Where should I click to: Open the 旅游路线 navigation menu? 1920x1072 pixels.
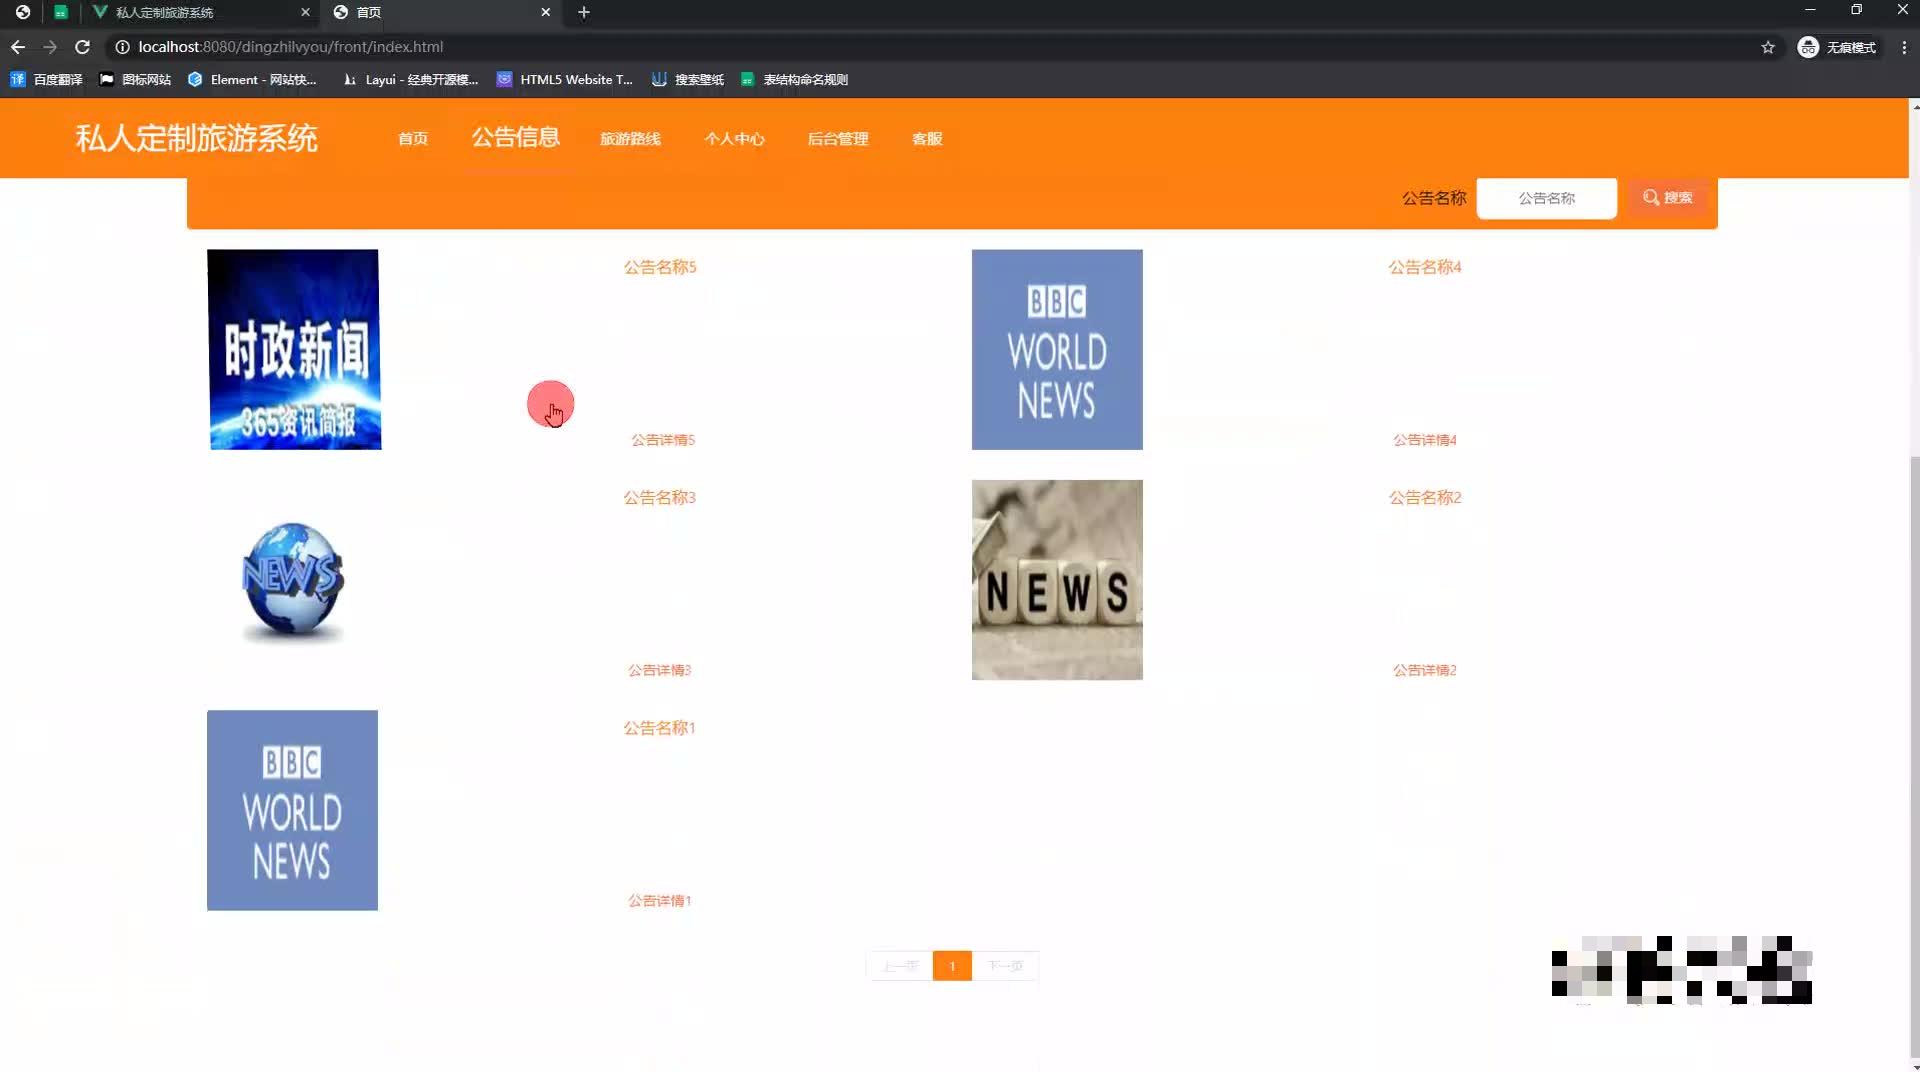631,139
